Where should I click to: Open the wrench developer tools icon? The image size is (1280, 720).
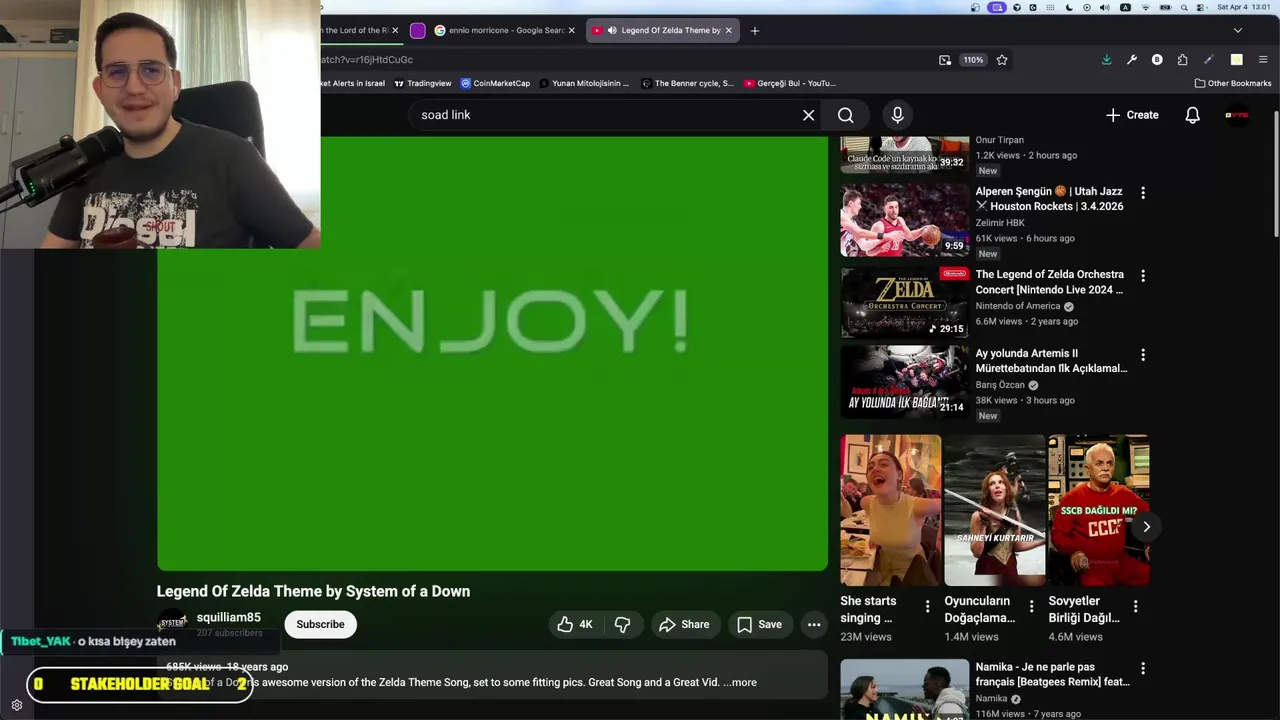click(x=1132, y=60)
